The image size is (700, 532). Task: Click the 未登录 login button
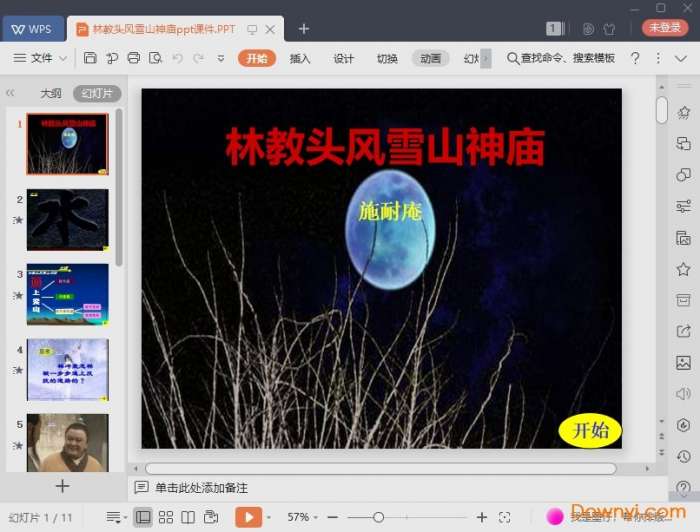(665, 28)
